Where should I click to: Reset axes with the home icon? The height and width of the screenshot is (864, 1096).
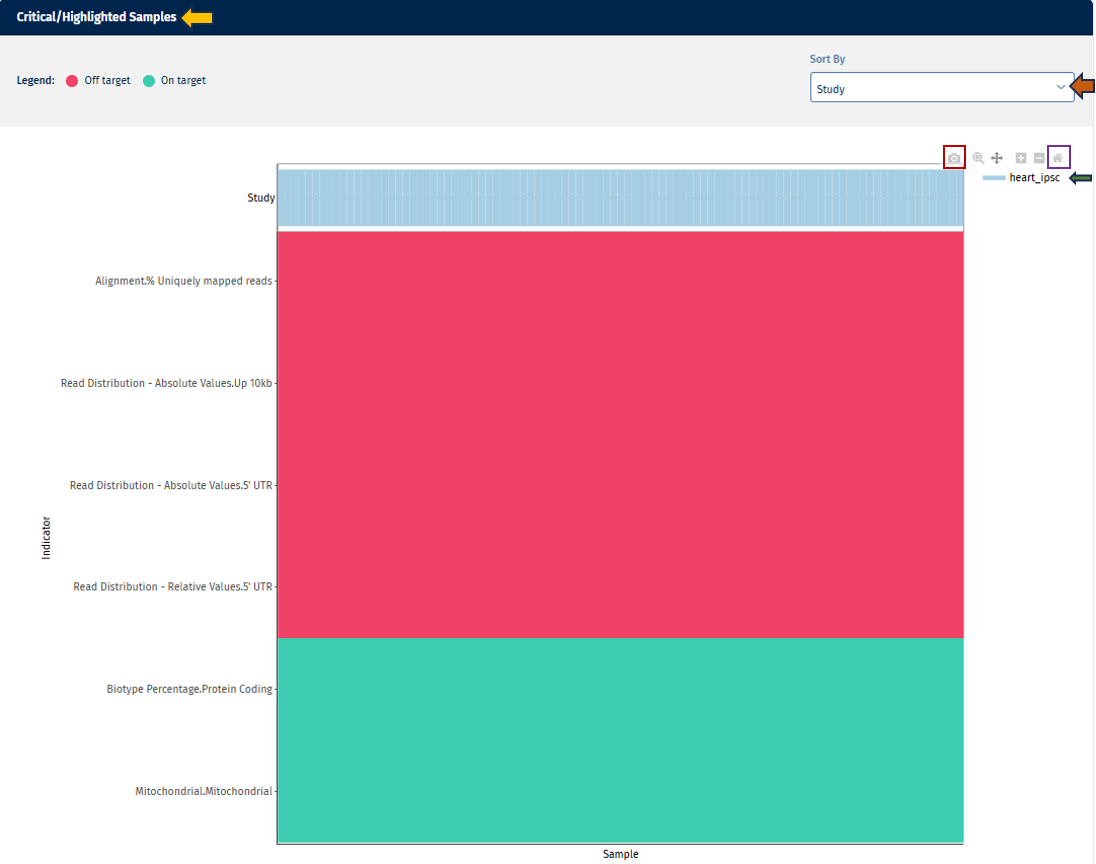(1058, 157)
